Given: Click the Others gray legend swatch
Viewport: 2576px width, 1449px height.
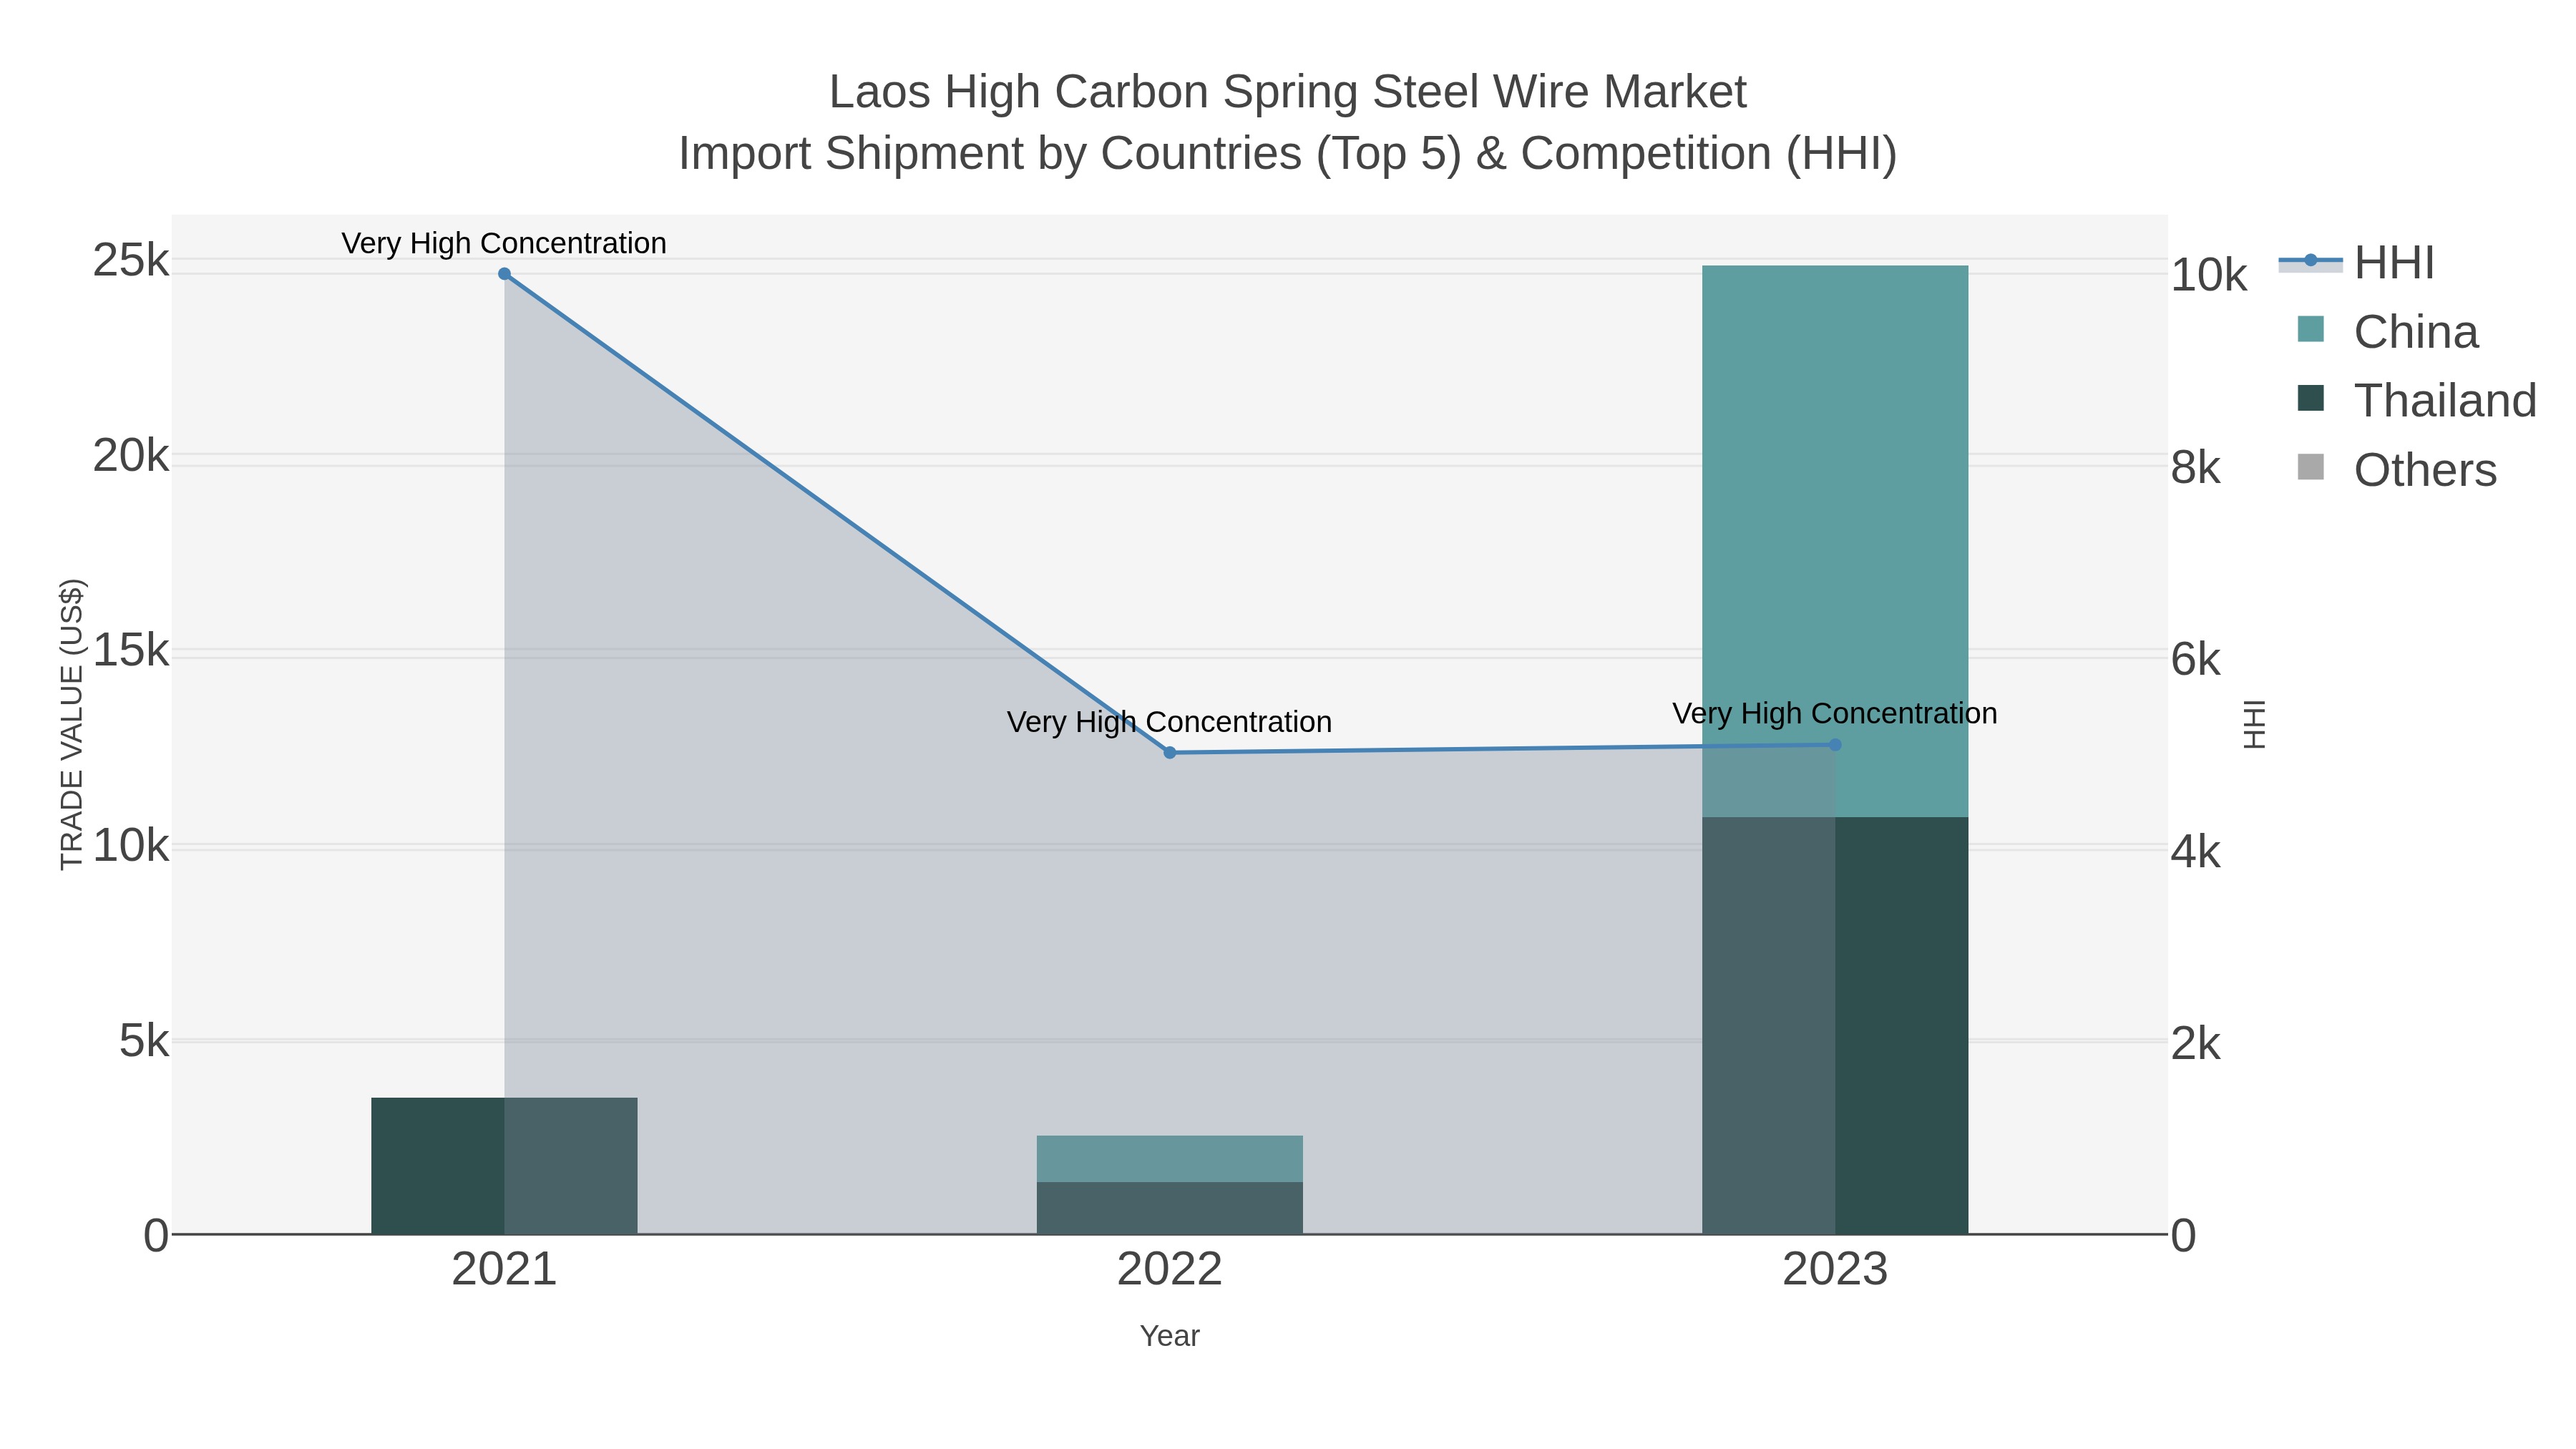Looking at the screenshot, I should (2311, 467).
